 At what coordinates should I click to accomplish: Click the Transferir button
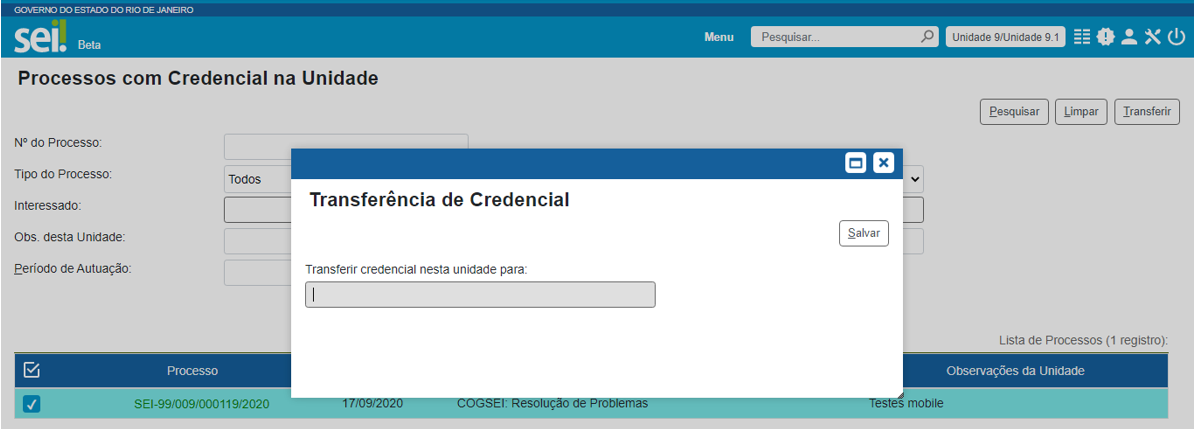tap(1146, 112)
